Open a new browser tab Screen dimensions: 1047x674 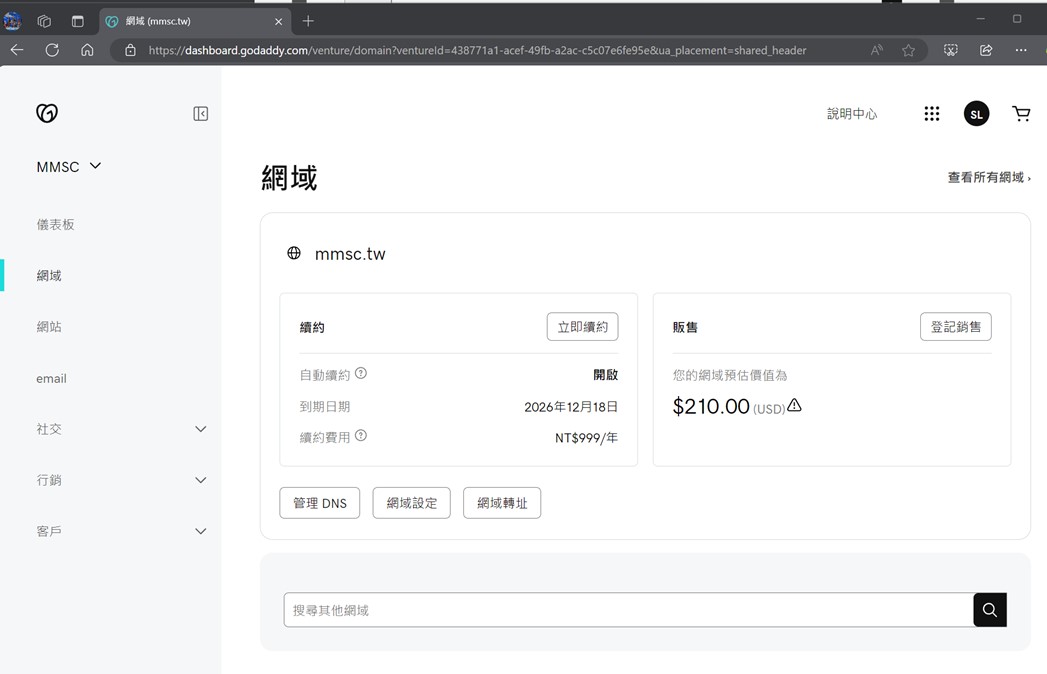click(308, 21)
